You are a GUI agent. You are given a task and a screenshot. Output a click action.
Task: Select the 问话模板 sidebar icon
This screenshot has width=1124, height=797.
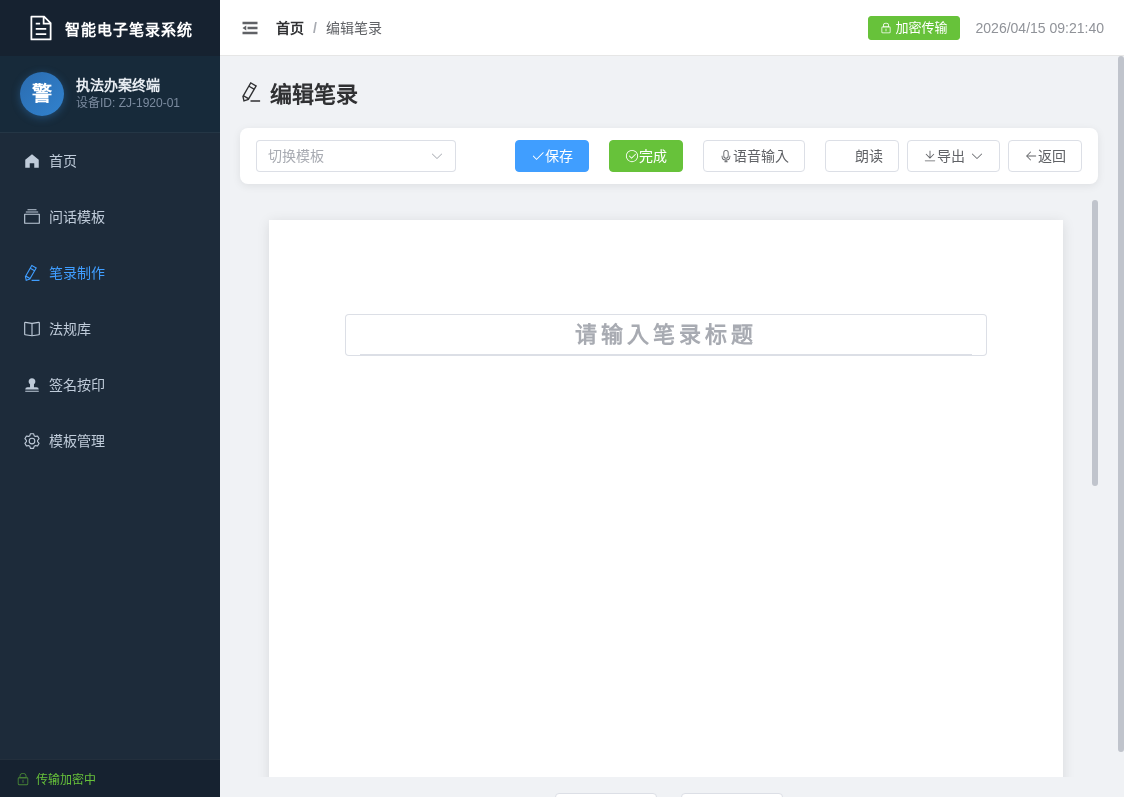pos(31,217)
